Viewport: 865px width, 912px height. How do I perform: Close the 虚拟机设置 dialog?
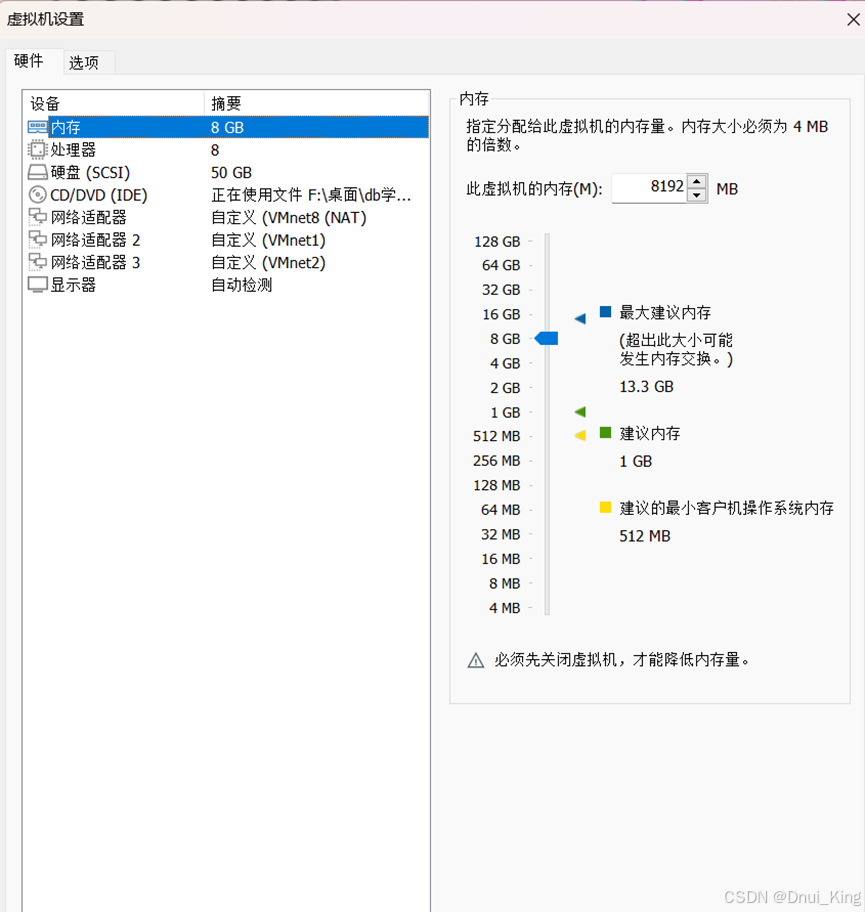pos(853,20)
